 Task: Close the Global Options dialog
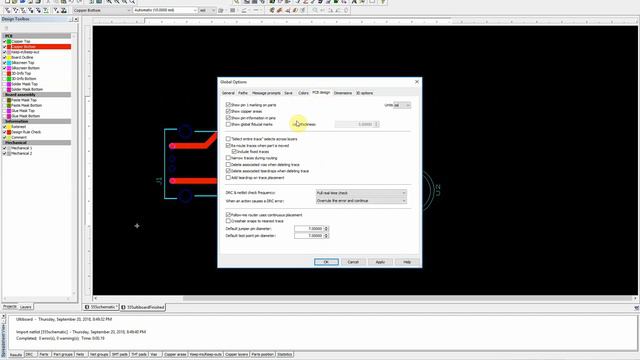(417, 82)
